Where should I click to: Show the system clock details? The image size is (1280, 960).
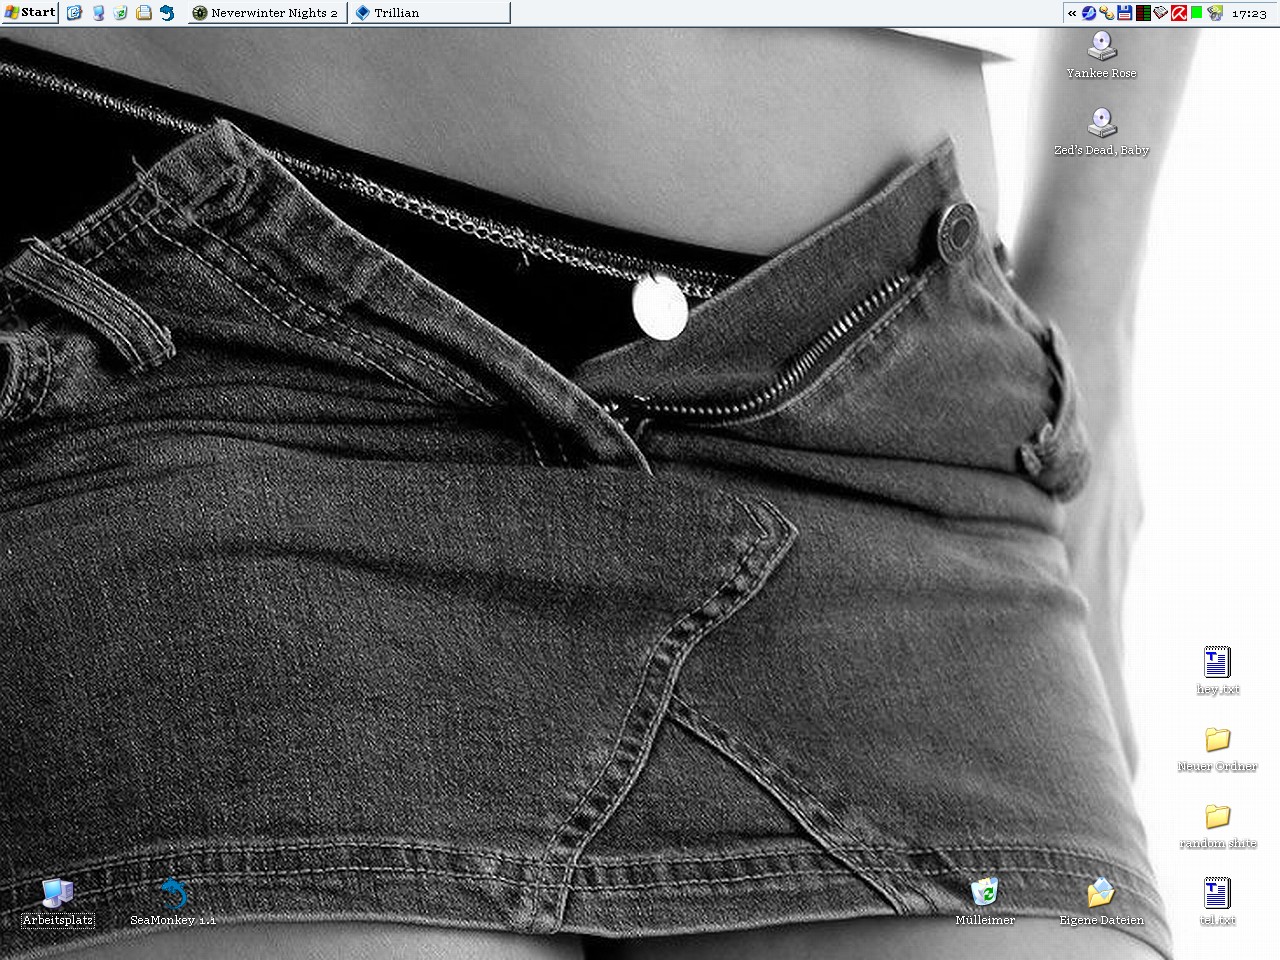coord(1249,13)
